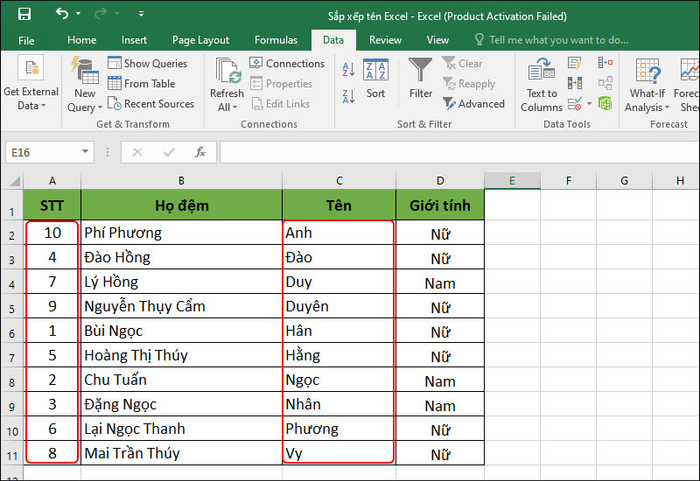Open What-If Analysis menu
This screenshot has height=481, width=700.
(647, 85)
